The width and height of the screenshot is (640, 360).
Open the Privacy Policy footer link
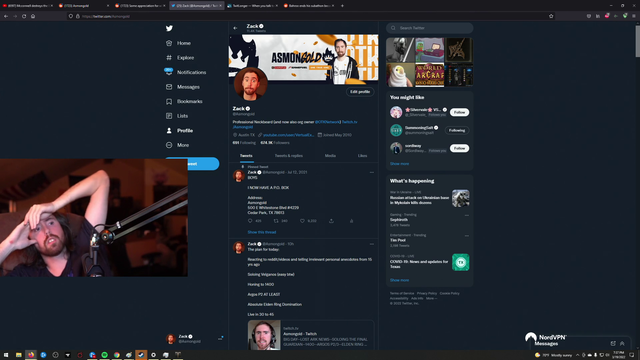tap(427, 293)
